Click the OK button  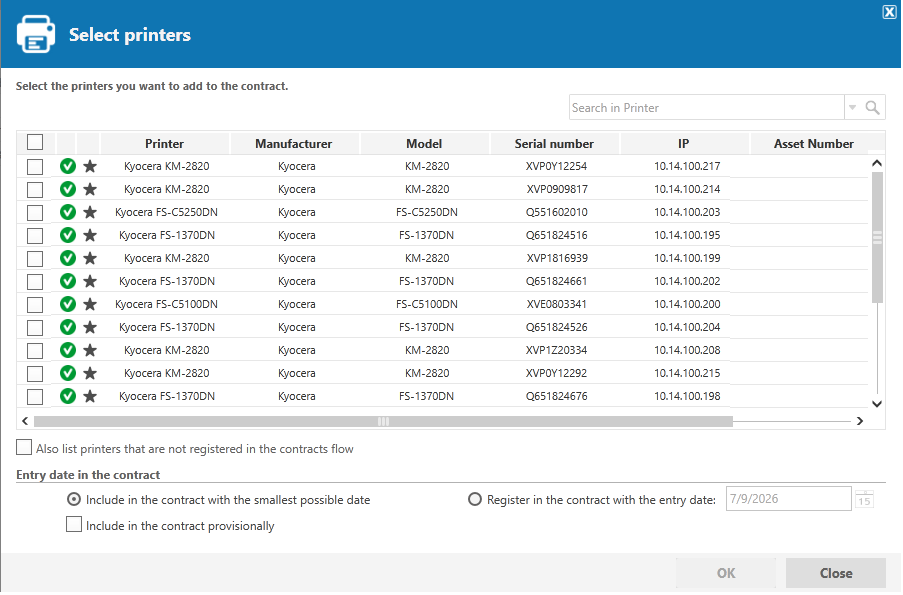[726, 574]
